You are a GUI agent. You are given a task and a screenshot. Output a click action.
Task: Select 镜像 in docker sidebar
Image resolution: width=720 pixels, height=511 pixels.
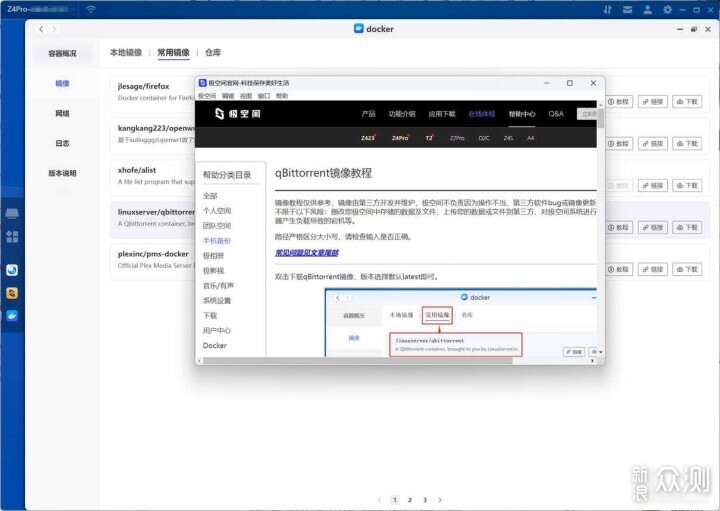(x=62, y=83)
